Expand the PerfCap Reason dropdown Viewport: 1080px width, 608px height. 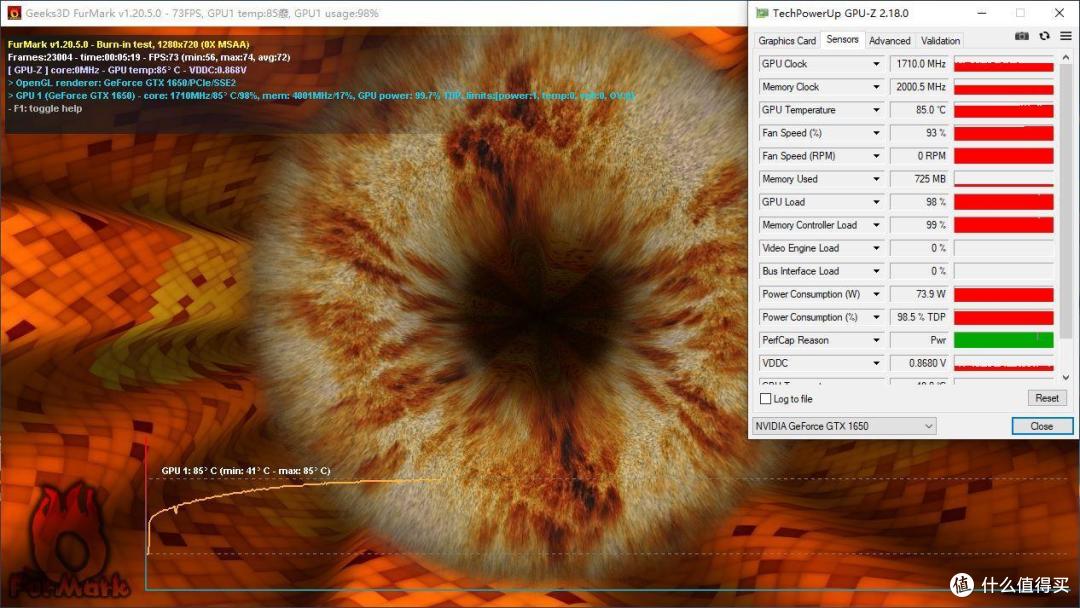click(x=876, y=341)
